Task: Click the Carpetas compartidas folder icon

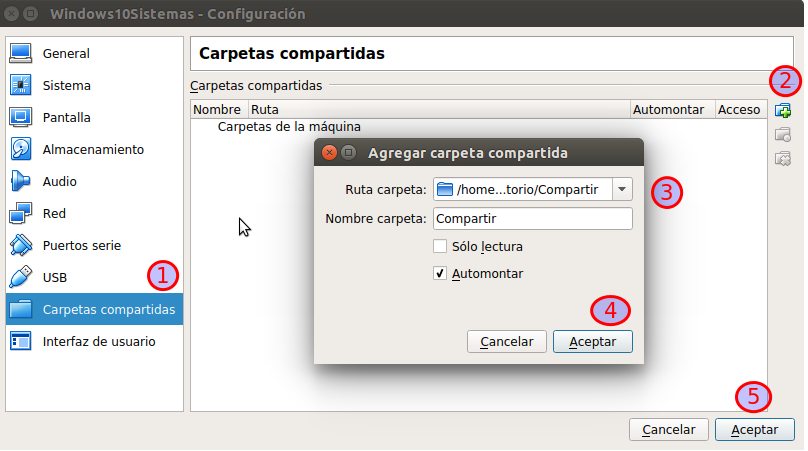Action: point(21,309)
